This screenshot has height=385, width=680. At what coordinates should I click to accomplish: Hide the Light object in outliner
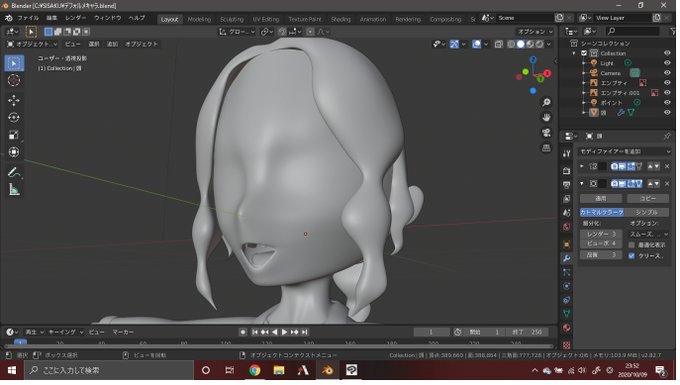(x=667, y=63)
